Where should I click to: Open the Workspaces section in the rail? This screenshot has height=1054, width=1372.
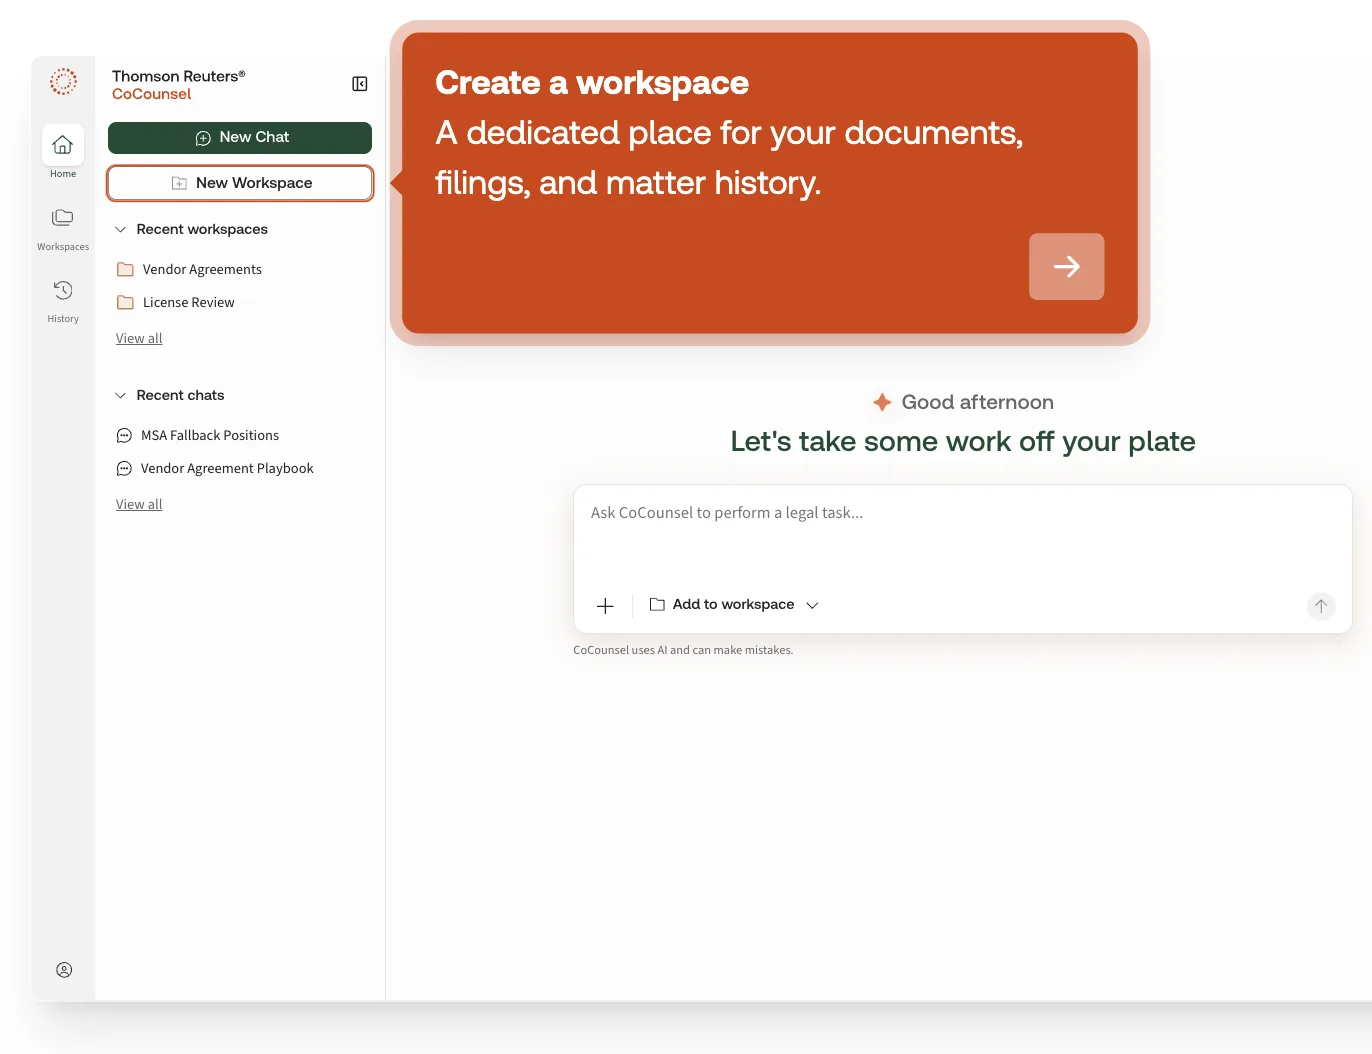[x=63, y=228]
